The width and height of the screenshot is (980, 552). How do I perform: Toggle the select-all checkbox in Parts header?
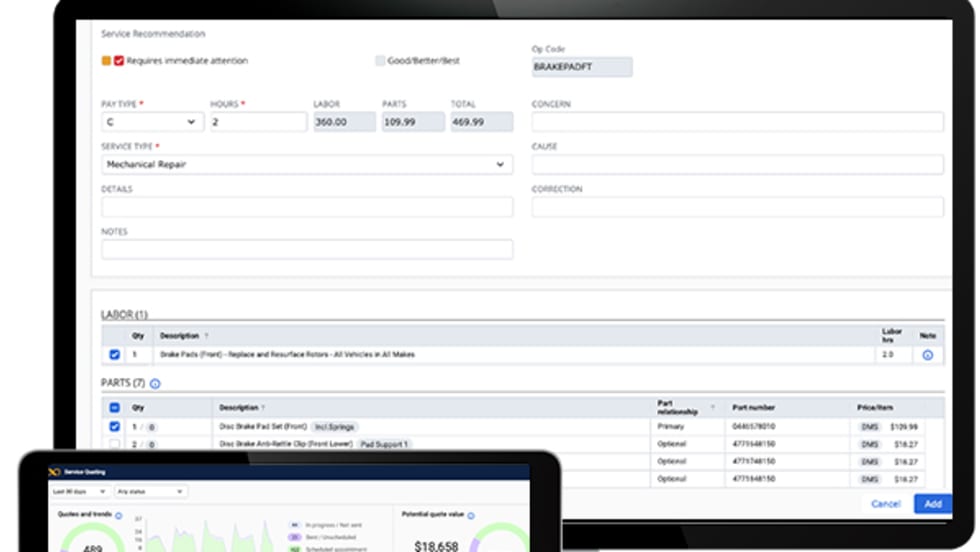[x=114, y=408]
